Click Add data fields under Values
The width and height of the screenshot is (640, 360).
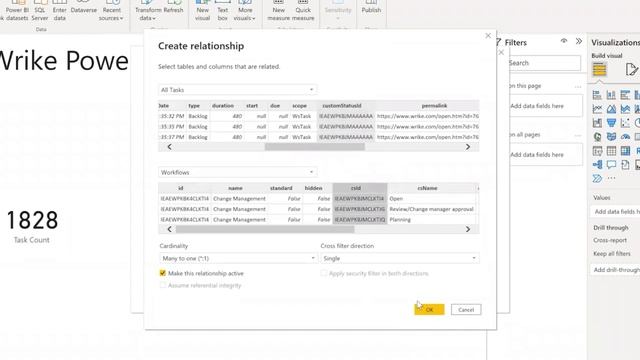tap(616, 211)
